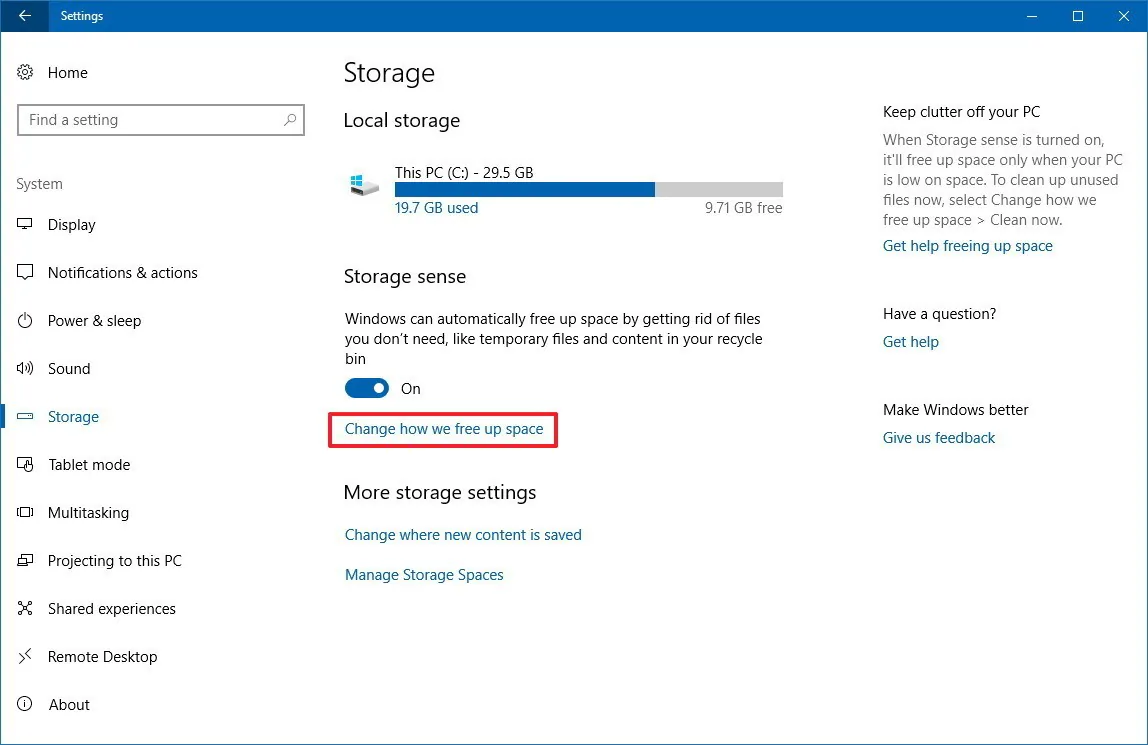1148x745 pixels.
Task: Click the Shared experiences icon
Action: click(x=25, y=608)
